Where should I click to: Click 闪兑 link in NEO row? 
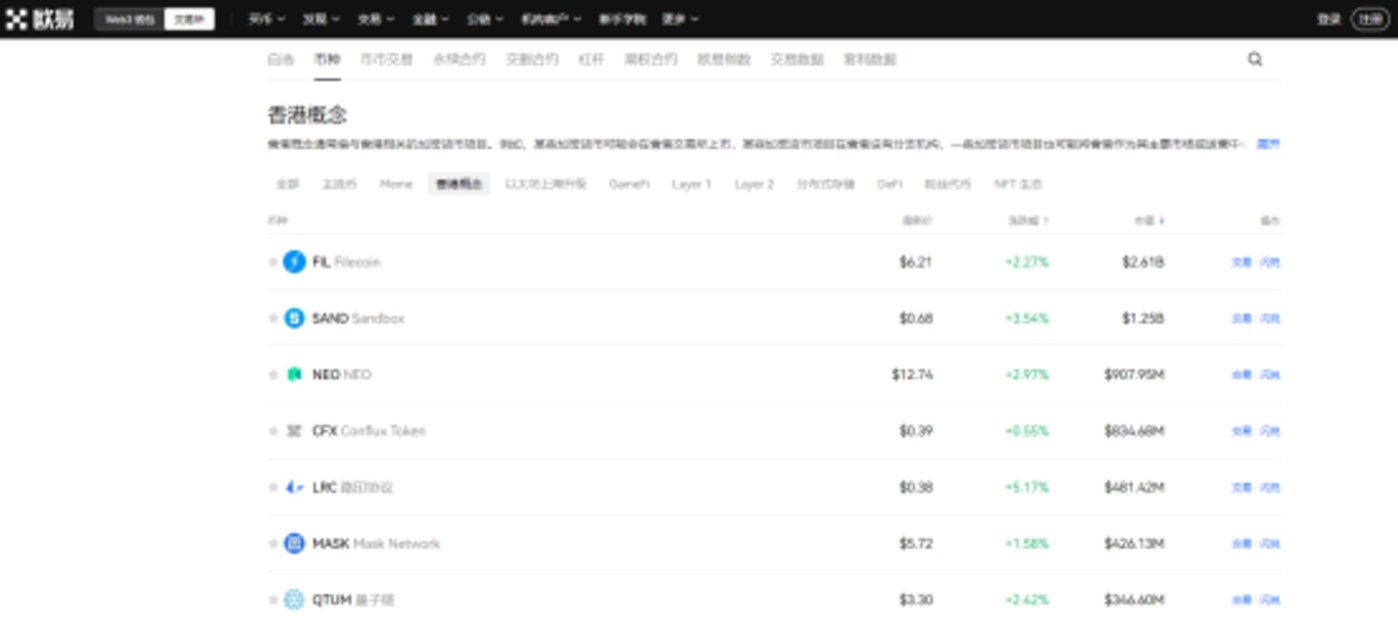coord(1270,375)
